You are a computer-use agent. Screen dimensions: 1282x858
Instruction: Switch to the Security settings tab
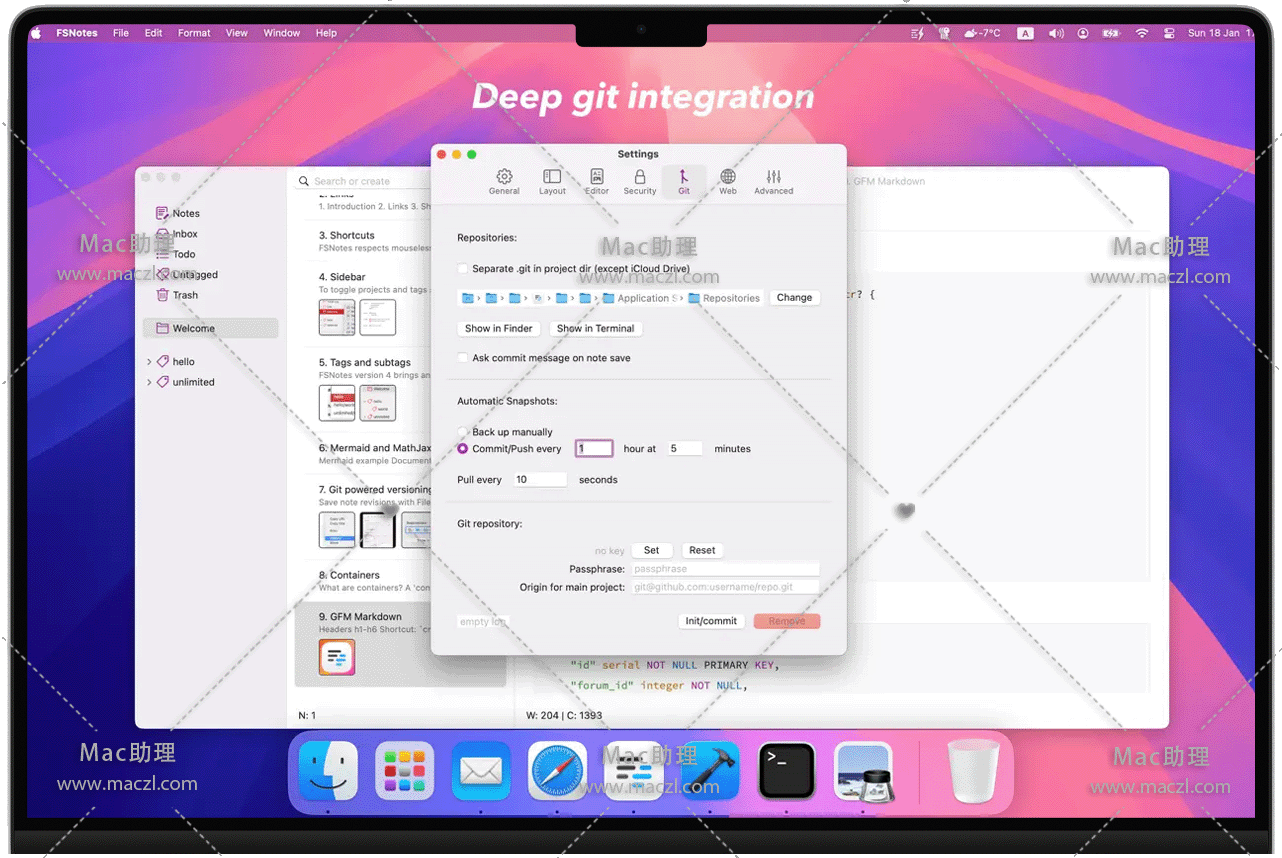640,181
